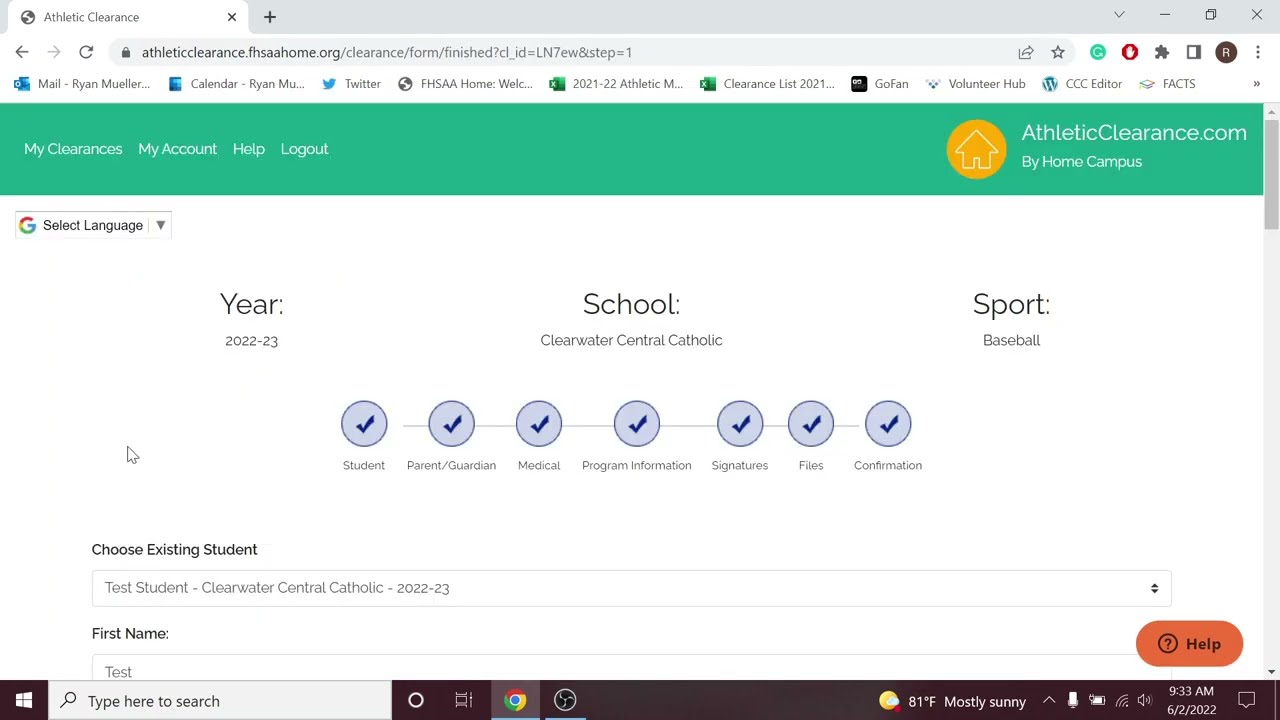
Task: Go to the Confirmation step circle
Action: [x=888, y=424]
